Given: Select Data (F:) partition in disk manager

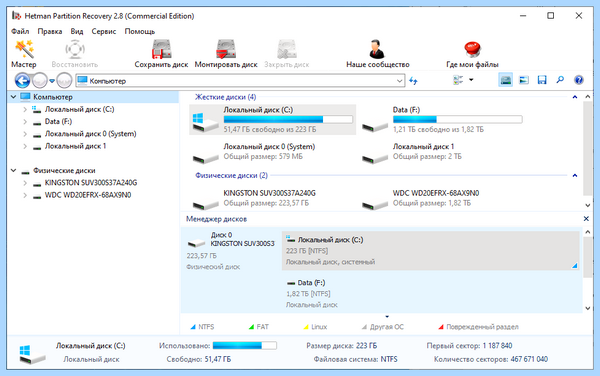Looking at the screenshot, I should [x=430, y=293].
